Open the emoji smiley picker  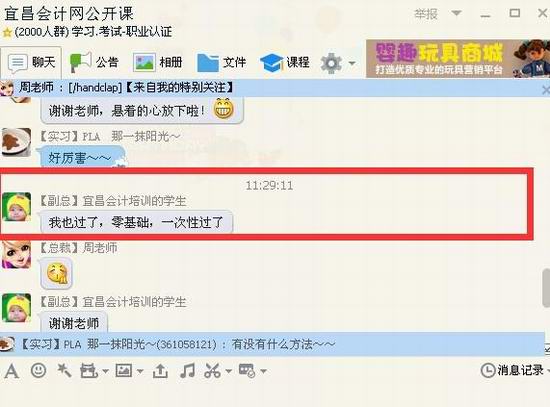(x=39, y=370)
